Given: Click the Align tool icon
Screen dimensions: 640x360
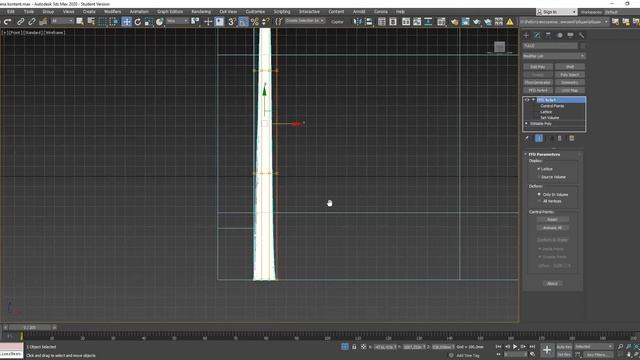Looking at the screenshot, I should [369, 22].
